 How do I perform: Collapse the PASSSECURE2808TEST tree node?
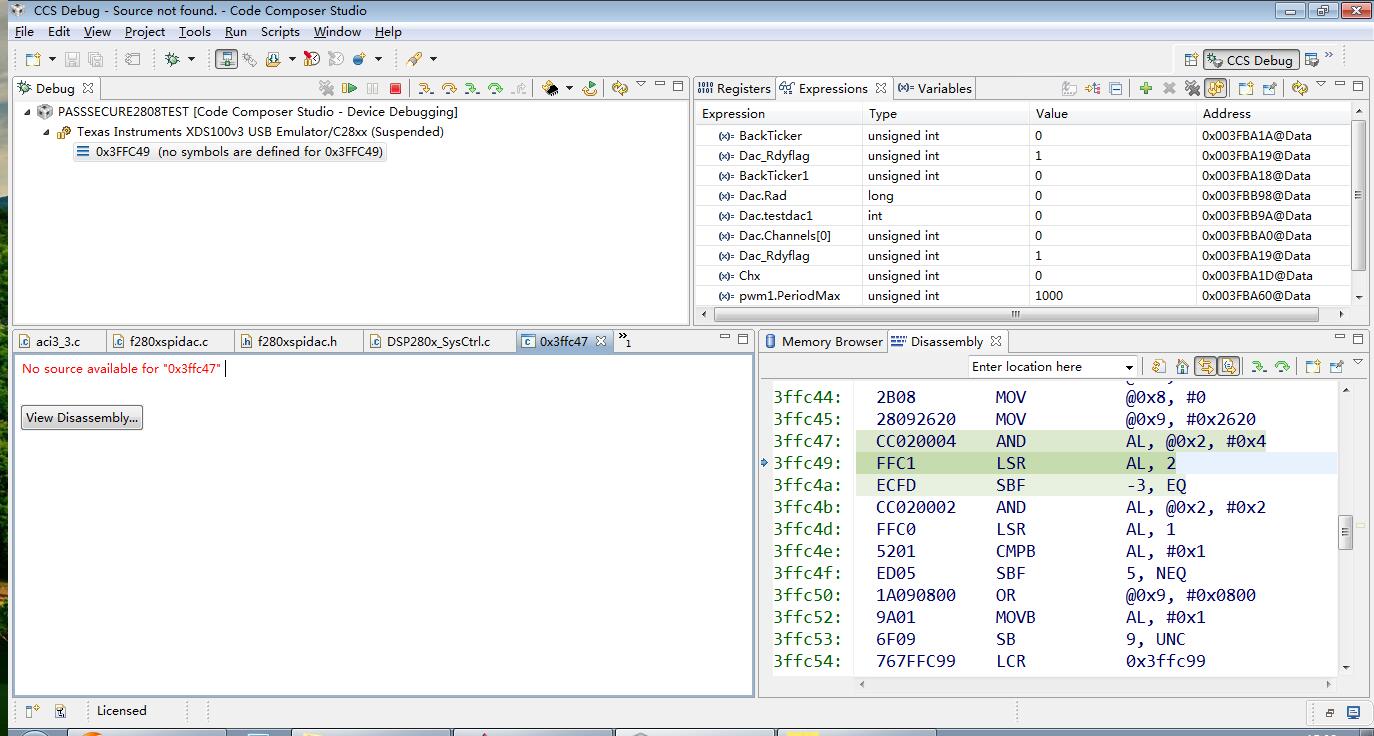[x=28, y=112]
